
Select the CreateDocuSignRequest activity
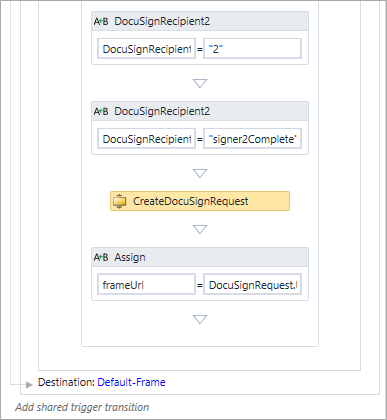pos(200,201)
